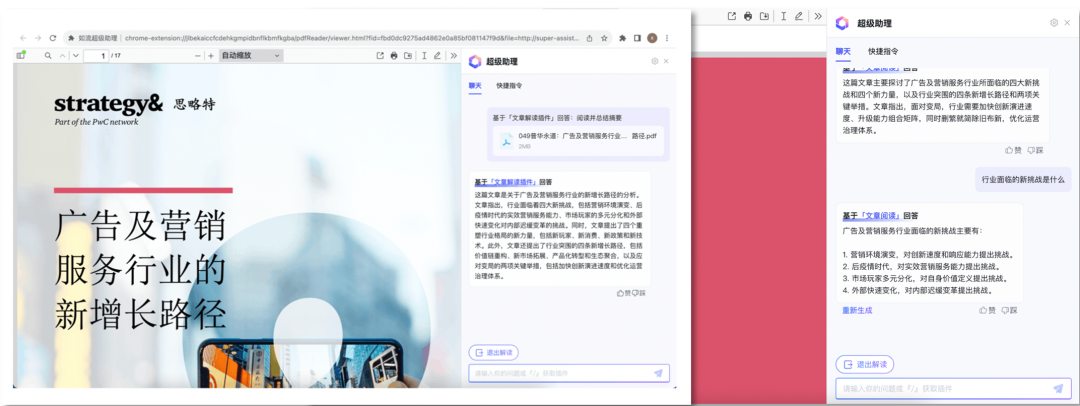Click 退出解读 button in left panel
This screenshot has width=1080, height=406.
pyautogui.click(x=493, y=352)
